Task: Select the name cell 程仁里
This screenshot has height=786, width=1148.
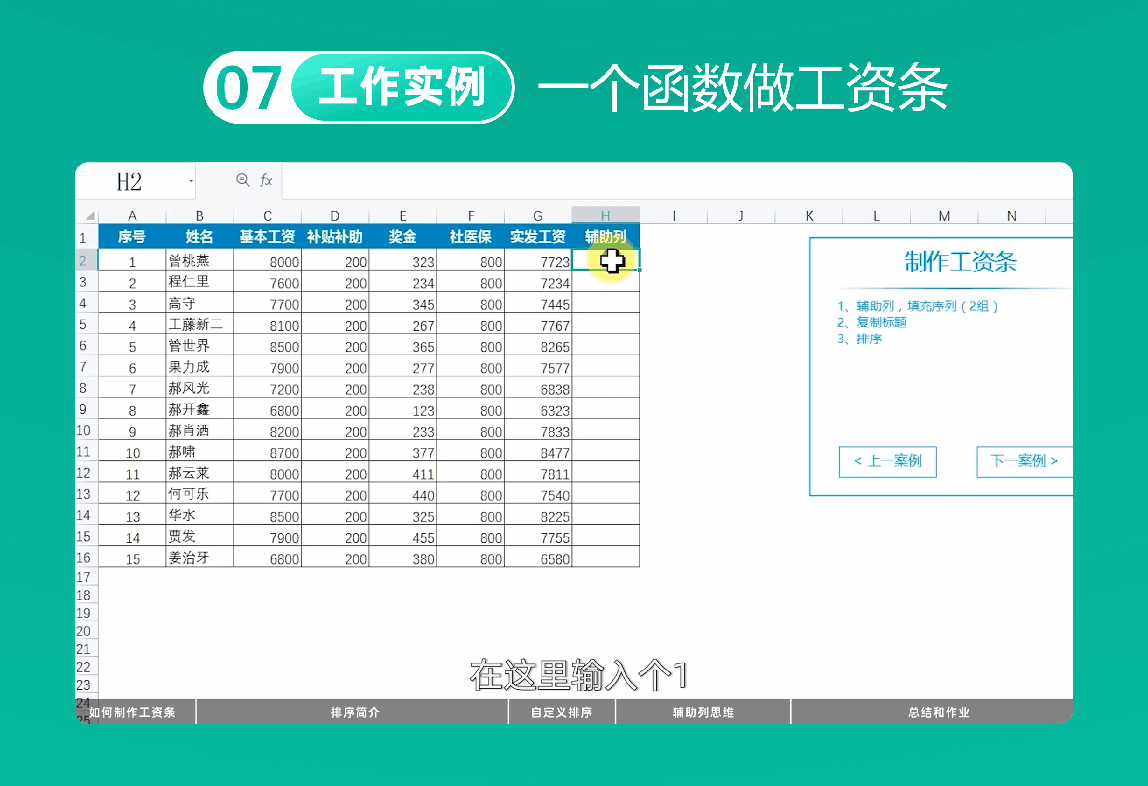Action: [199, 282]
